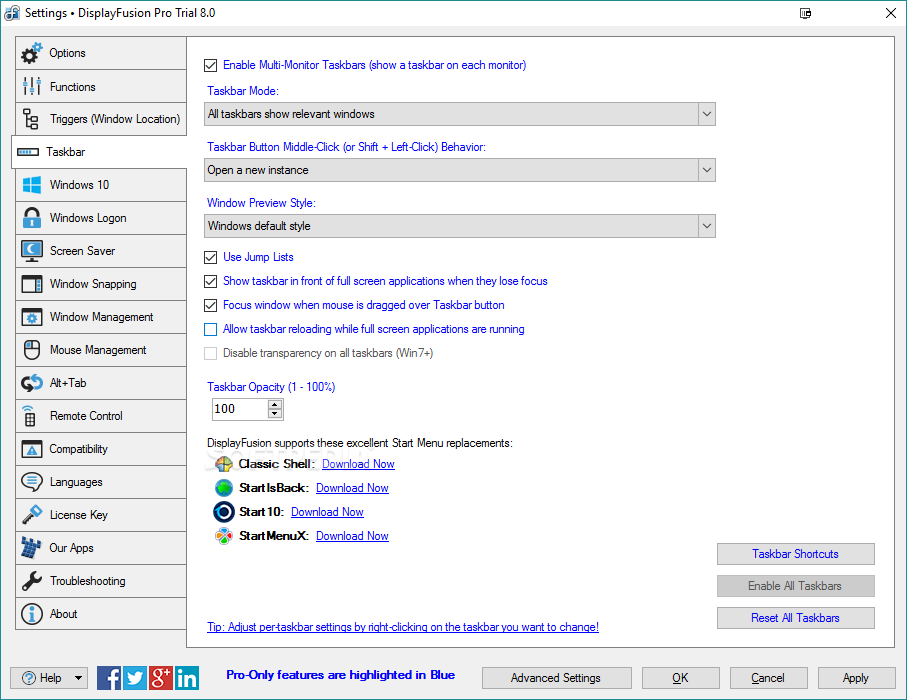
Task: Download StartMenuX via Download Now link
Action: tap(352, 536)
